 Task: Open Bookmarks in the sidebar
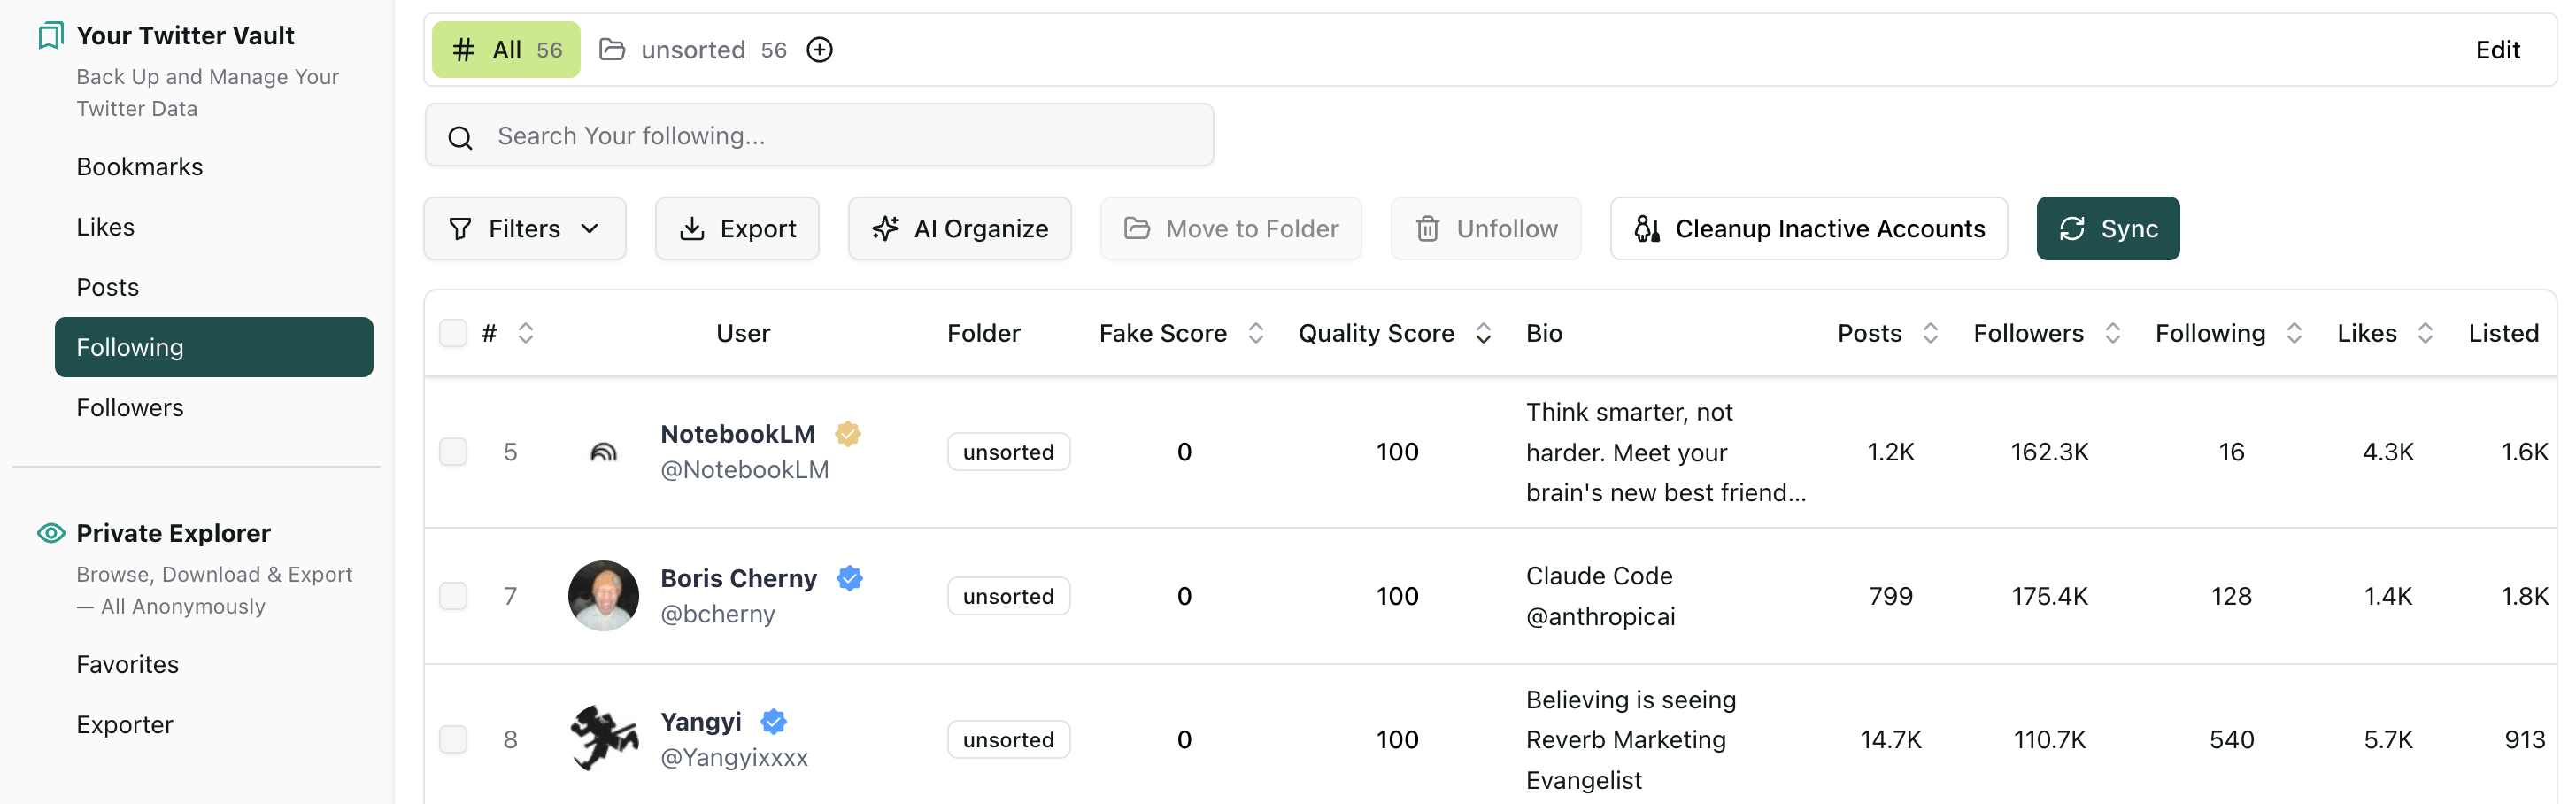click(x=140, y=167)
